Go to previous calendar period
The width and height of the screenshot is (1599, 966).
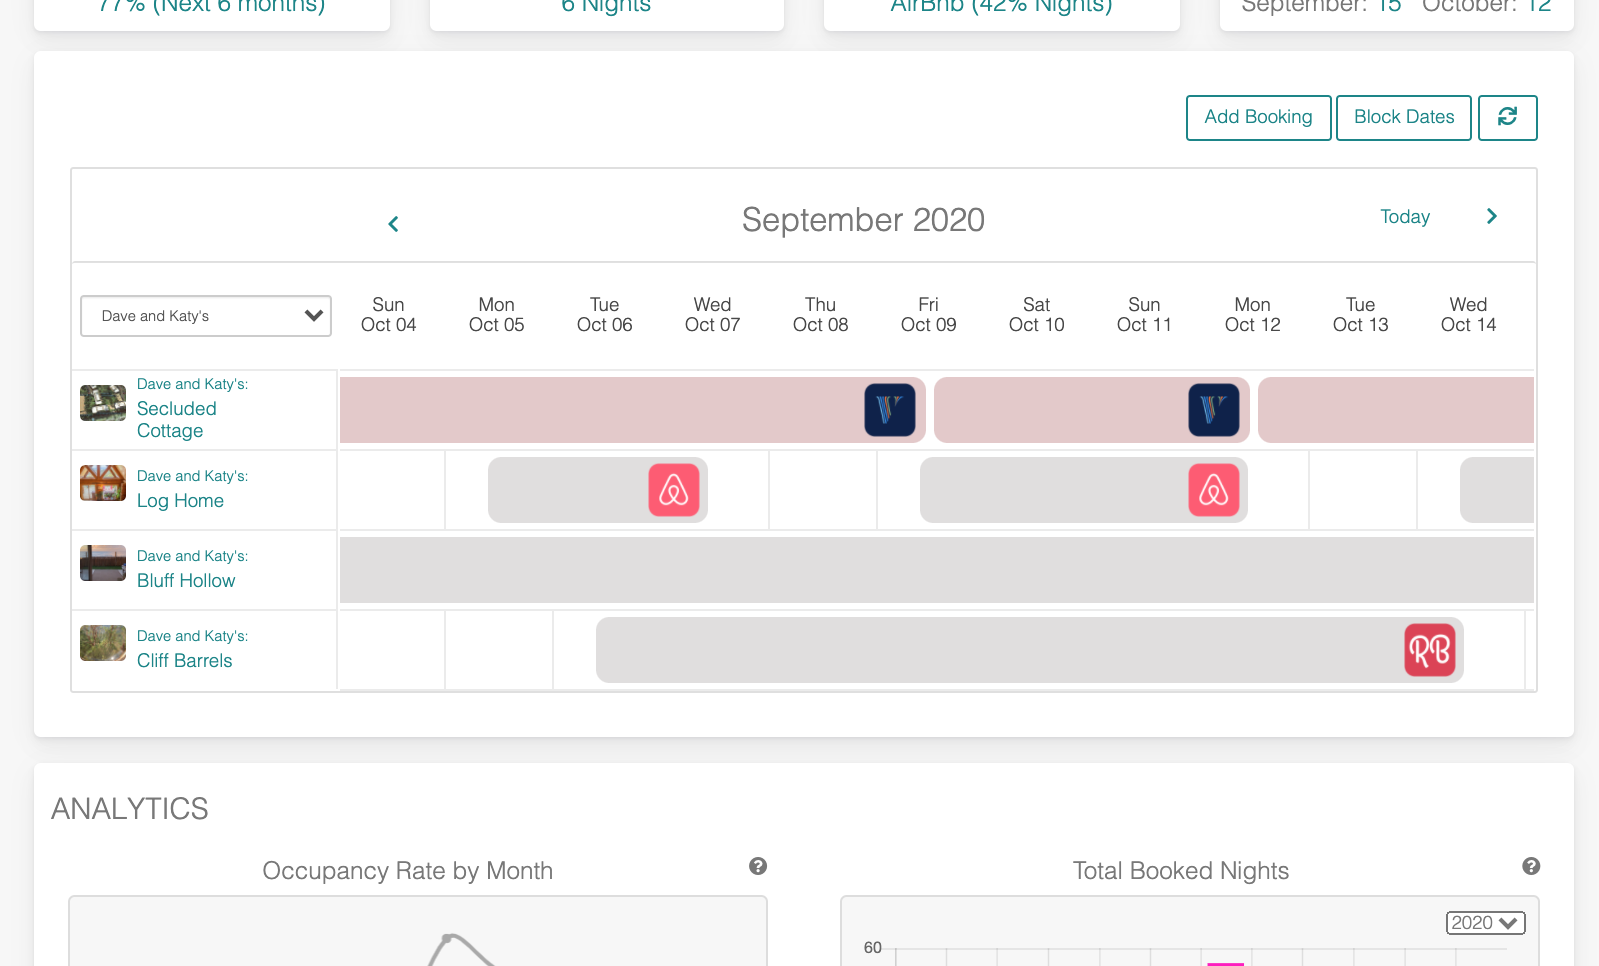pyautogui.click(x=393, y=224)
